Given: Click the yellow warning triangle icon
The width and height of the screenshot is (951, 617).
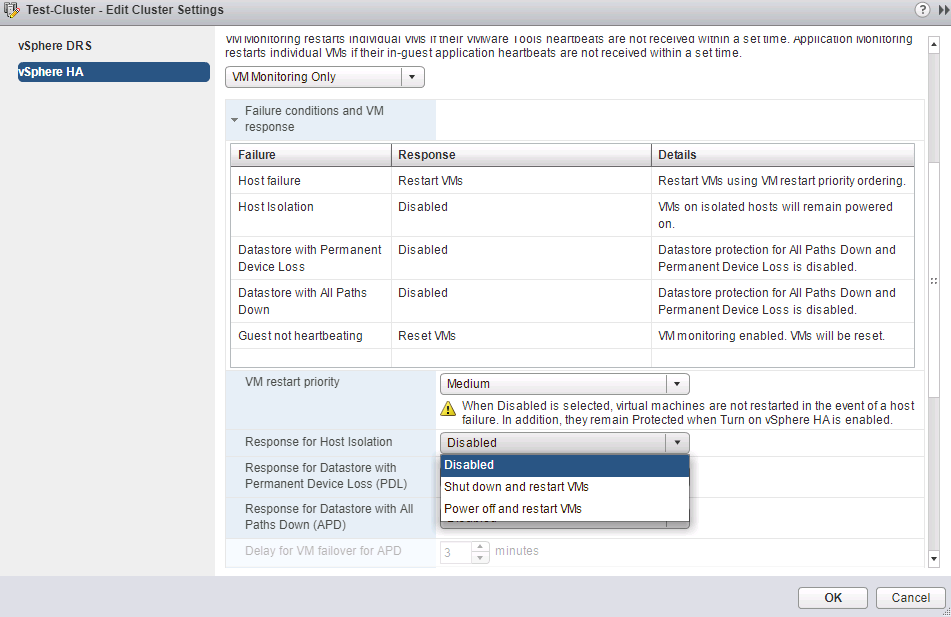Looking at the screenshot, I should (x=448, y=408).
